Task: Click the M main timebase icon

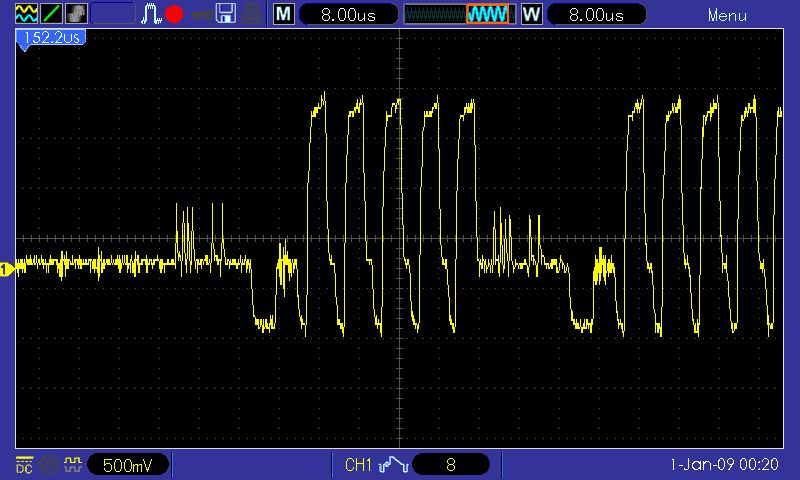Action: click(284, 14)
